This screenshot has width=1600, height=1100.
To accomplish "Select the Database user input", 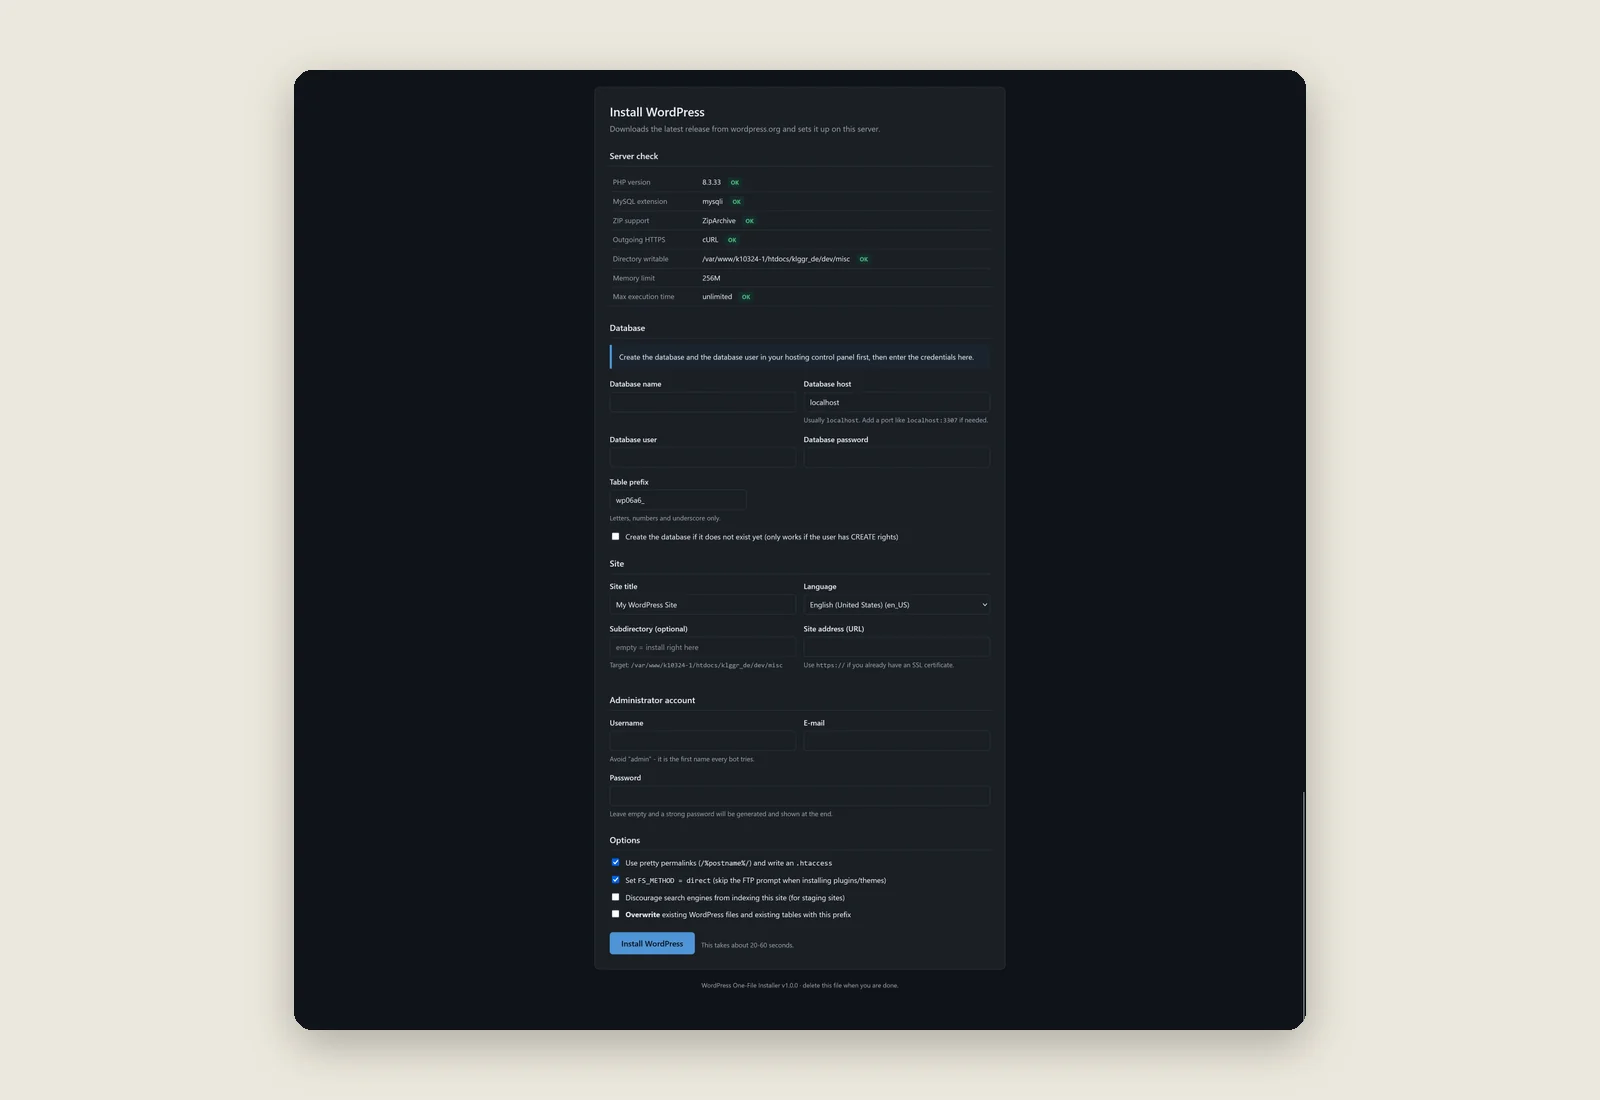I will (x=703, y=458).
